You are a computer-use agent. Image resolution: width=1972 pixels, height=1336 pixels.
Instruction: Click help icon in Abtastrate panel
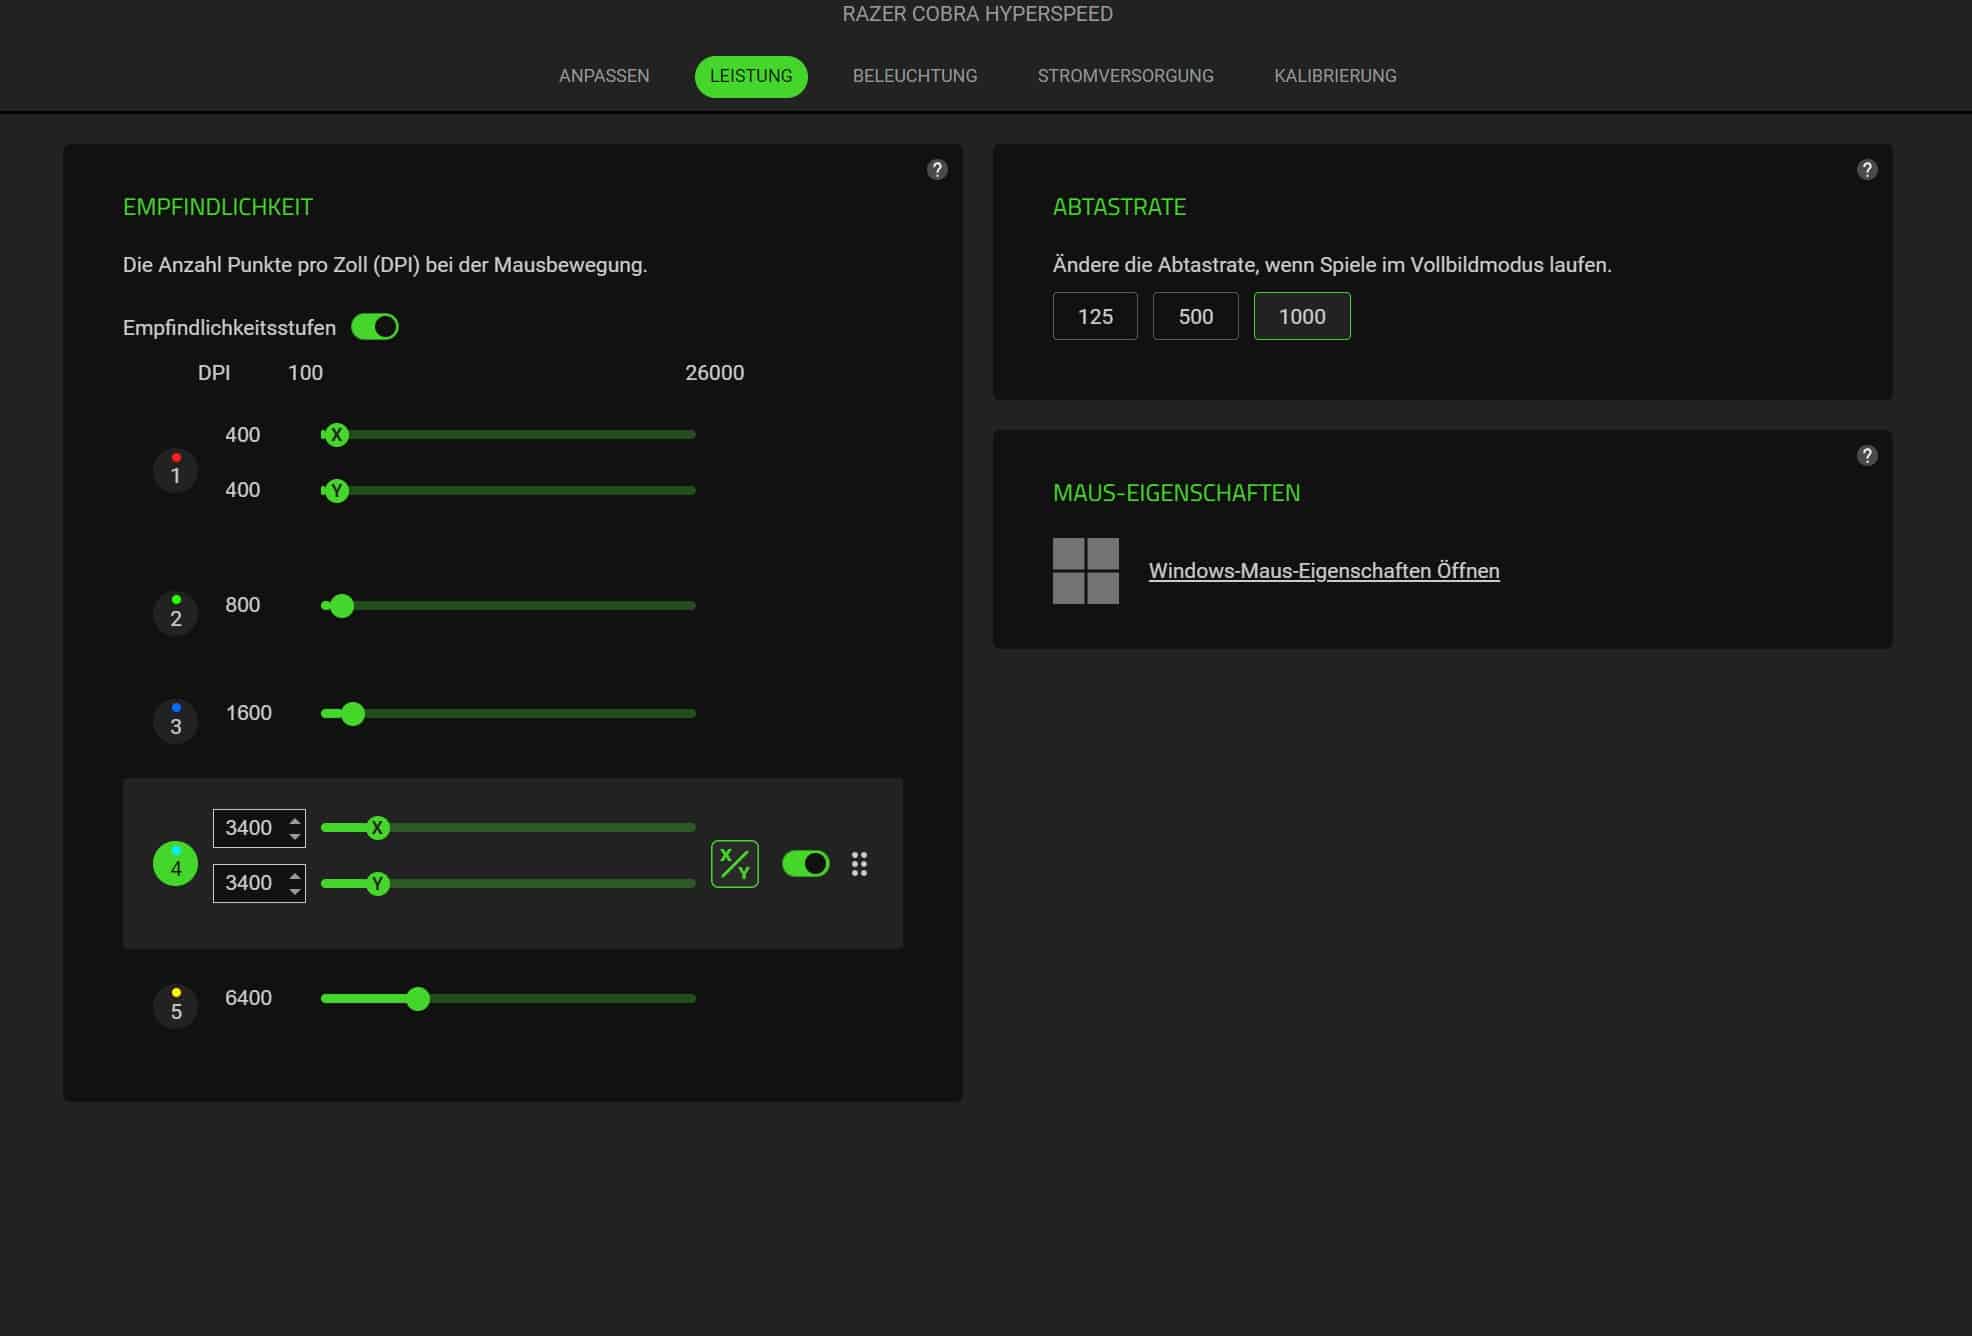[x=1866, y=169]
